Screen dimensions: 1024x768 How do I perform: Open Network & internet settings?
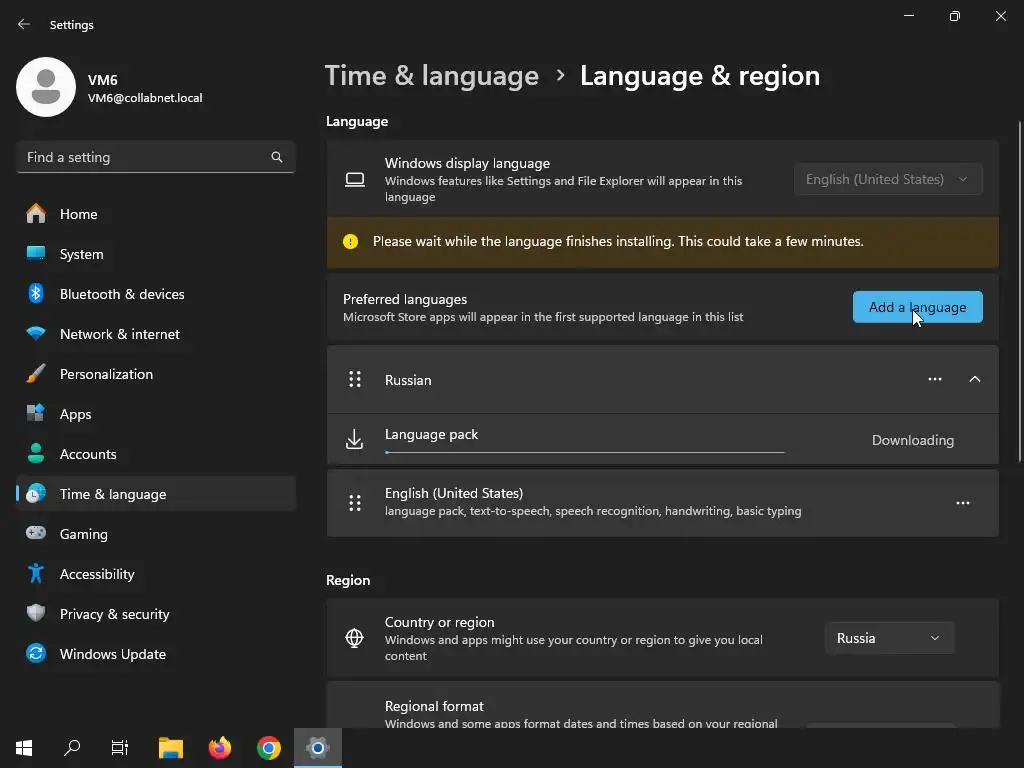156,334
